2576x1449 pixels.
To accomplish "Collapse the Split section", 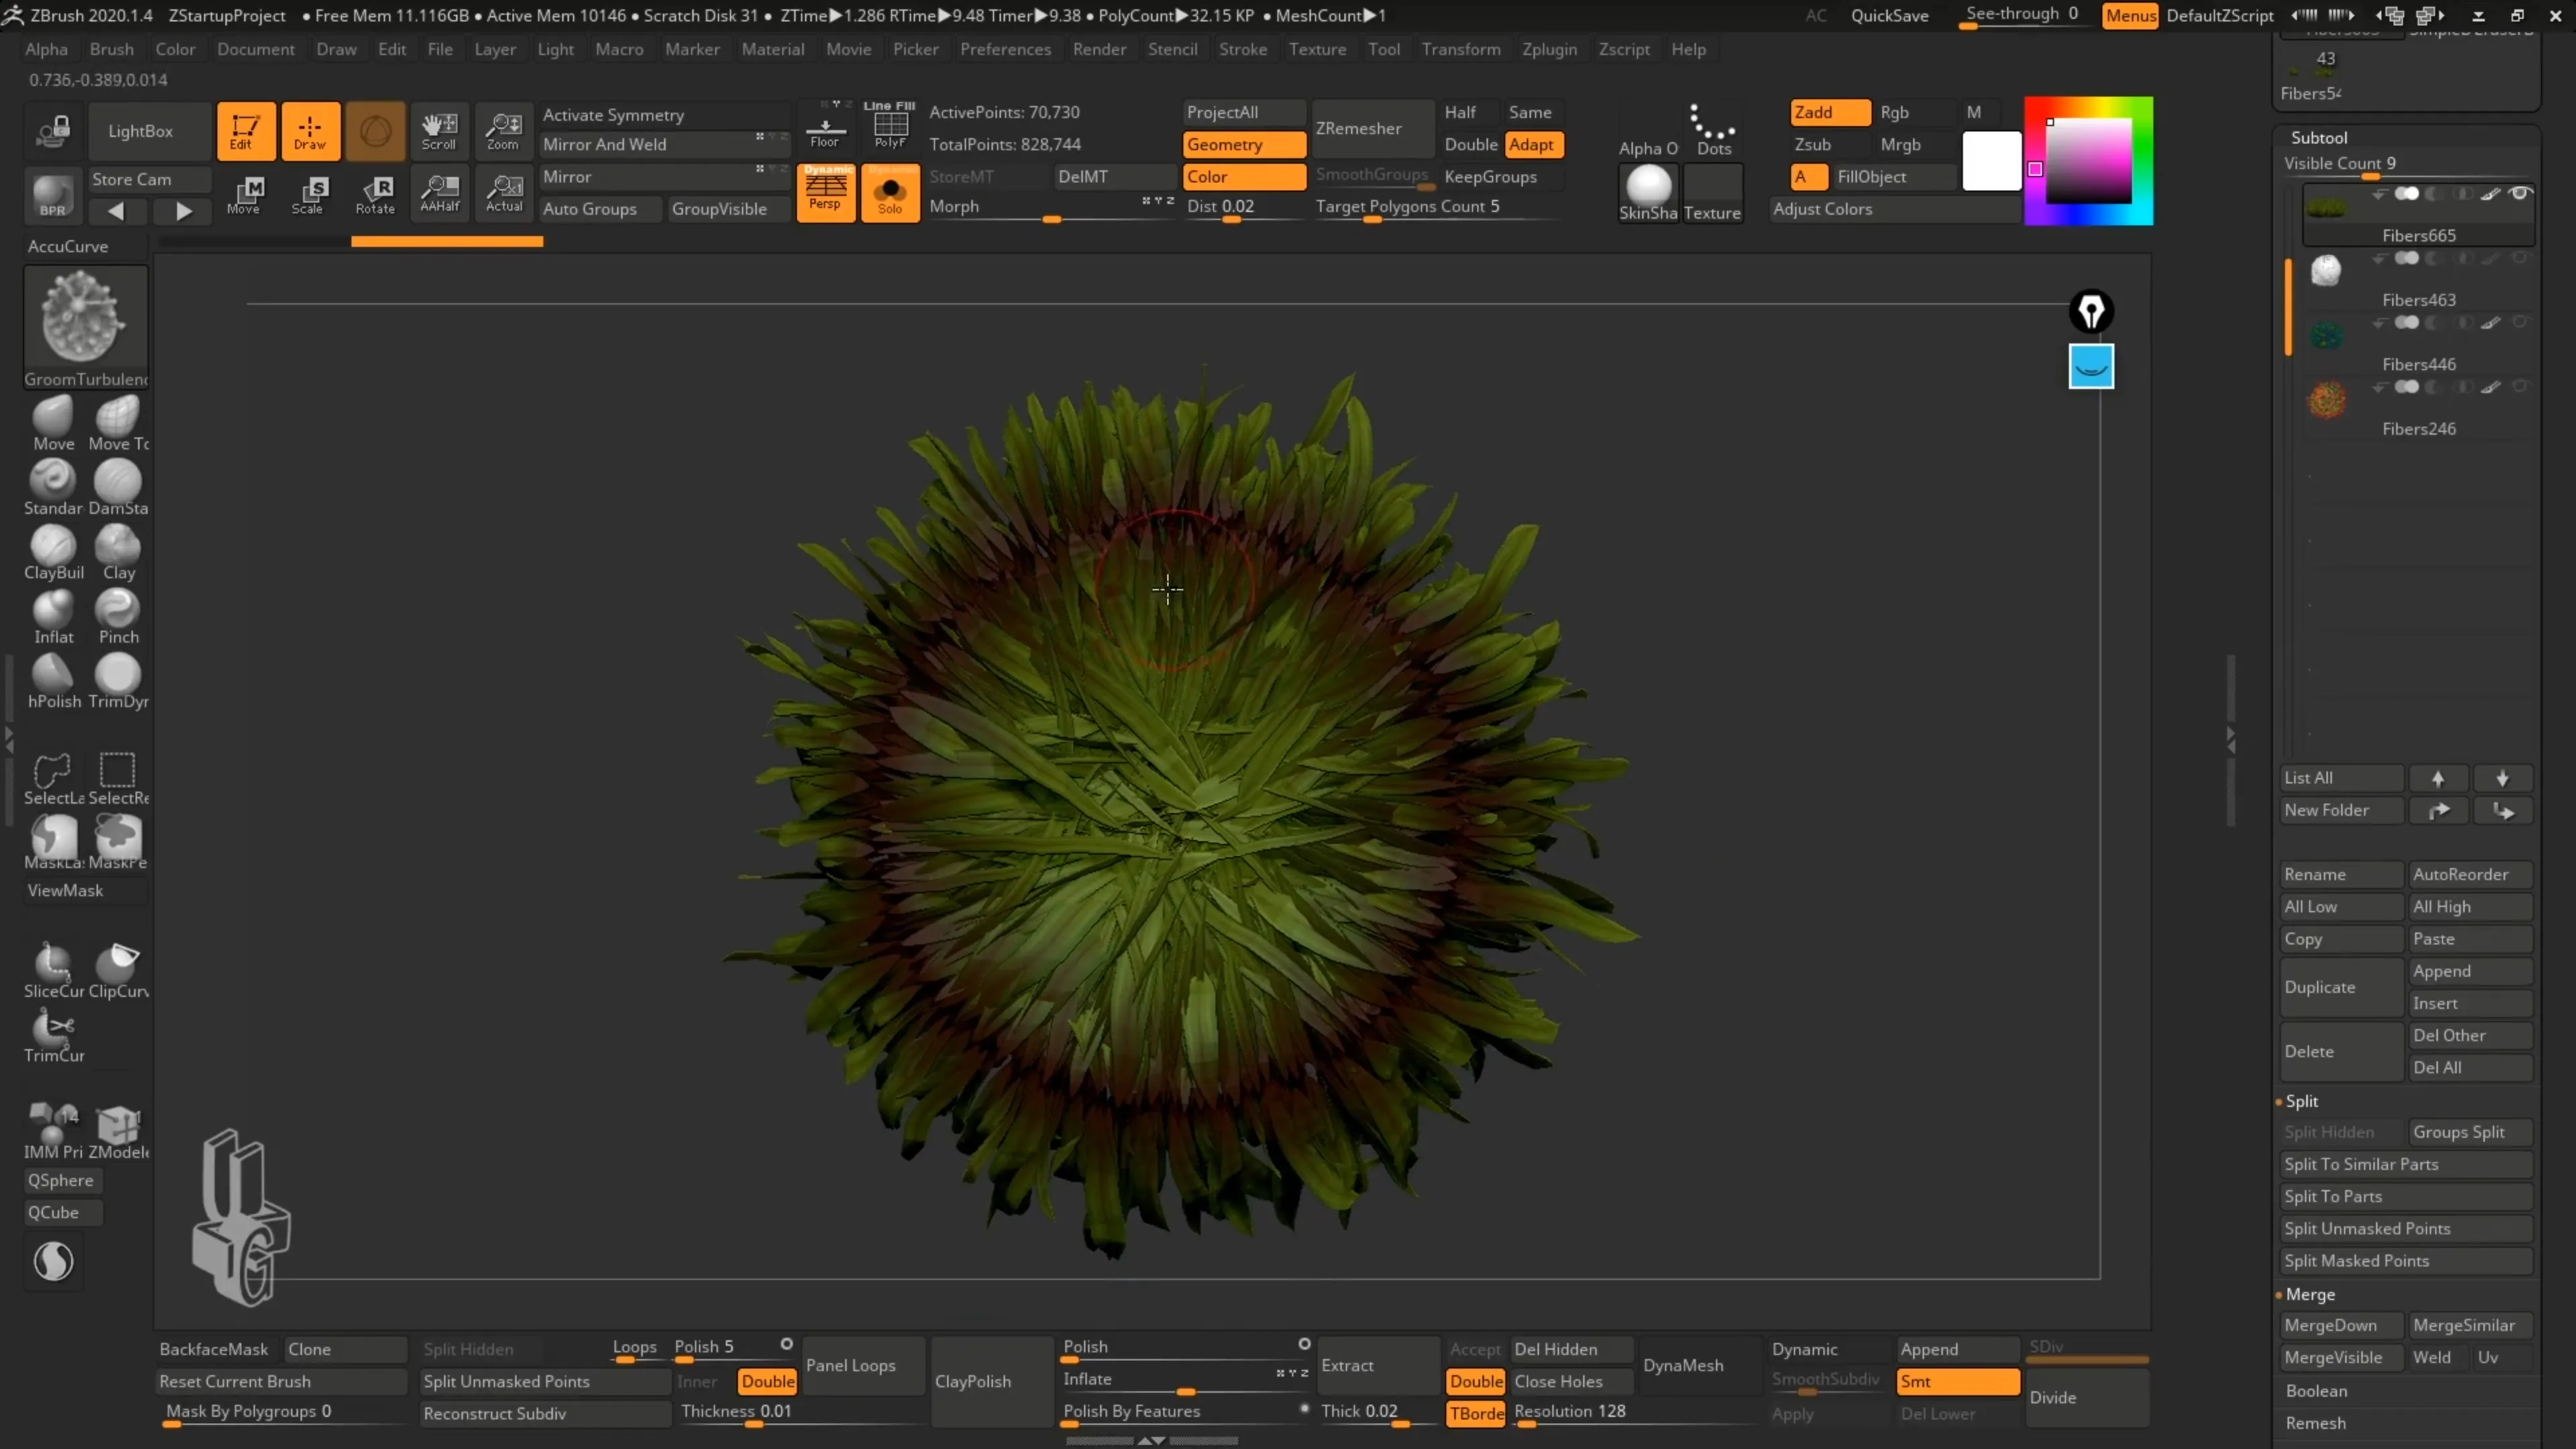I will (2301, 1100).
